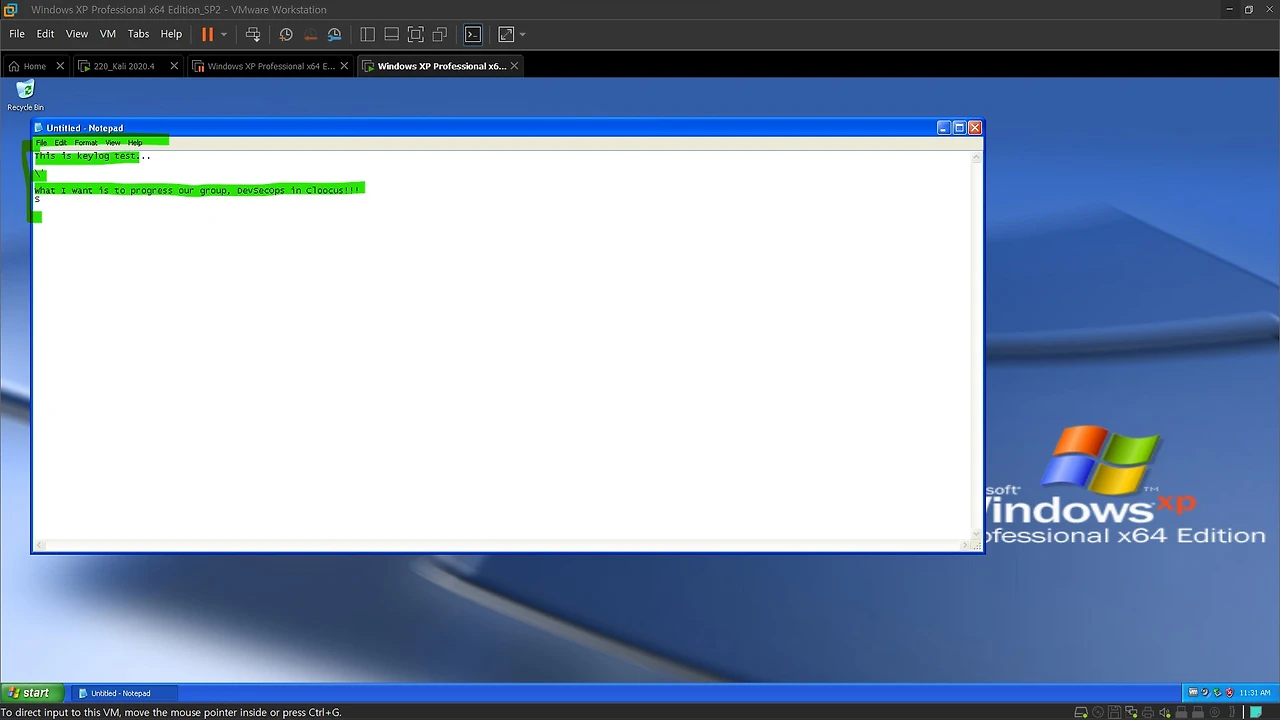Viewport: 1280px width, 720px height.
Task: Close the active Windows XP Professional tab
Action: [514, 66]
